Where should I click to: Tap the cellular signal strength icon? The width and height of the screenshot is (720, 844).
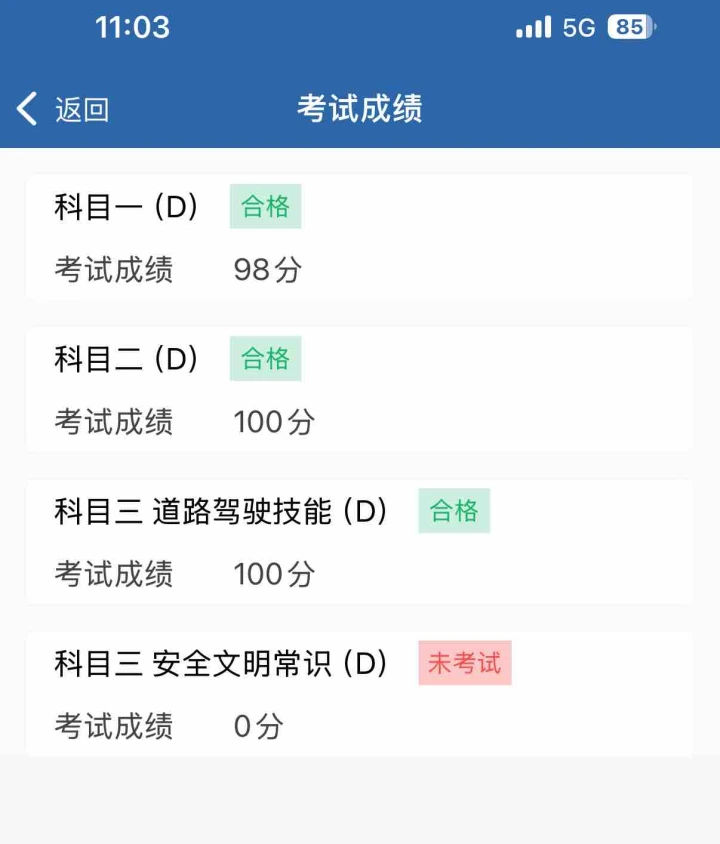tap(533, 27)
